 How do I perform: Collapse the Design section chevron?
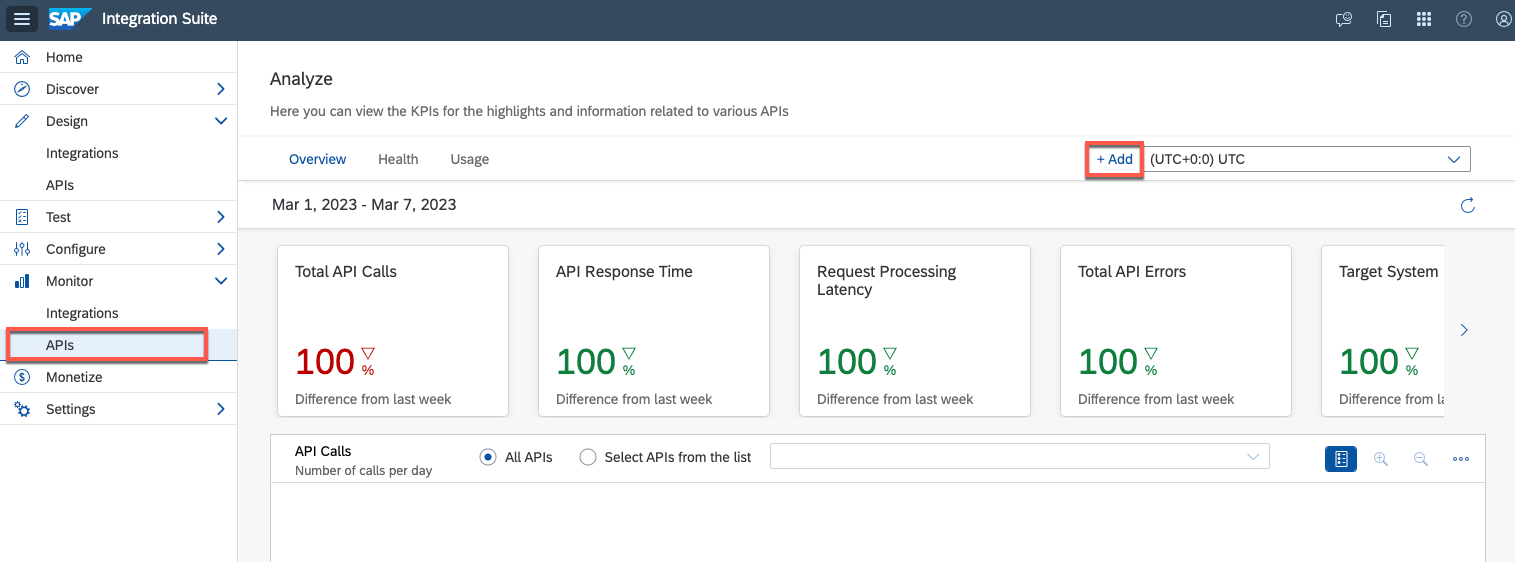(221, 121)
